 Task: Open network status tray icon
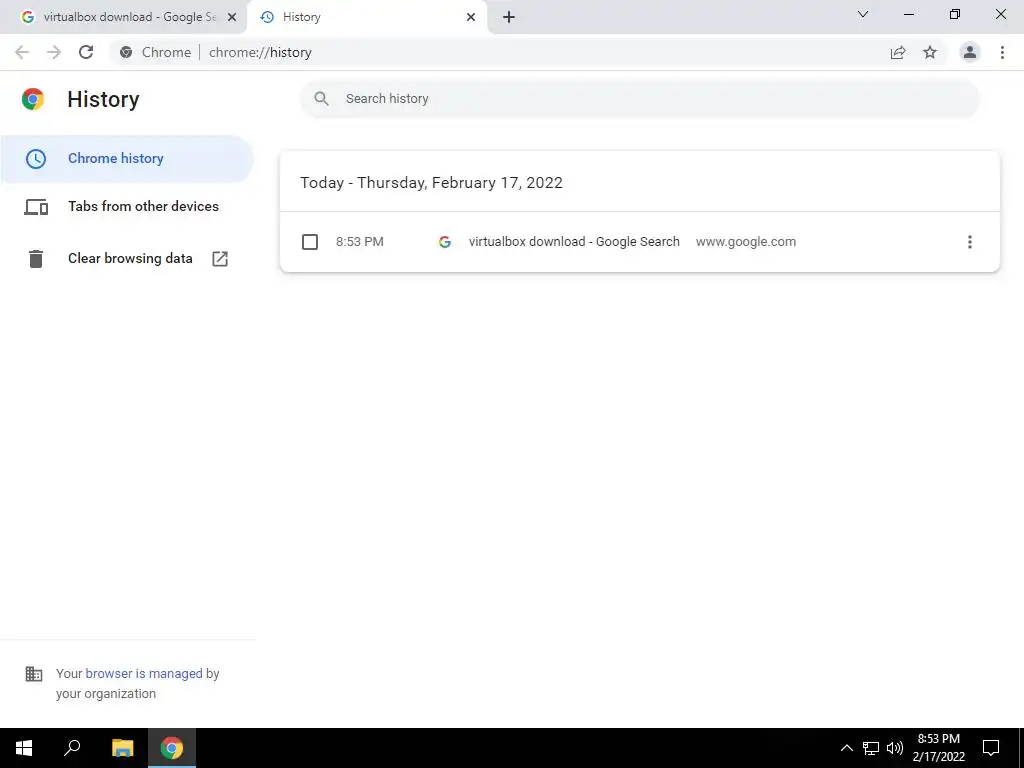coord(871,748)
